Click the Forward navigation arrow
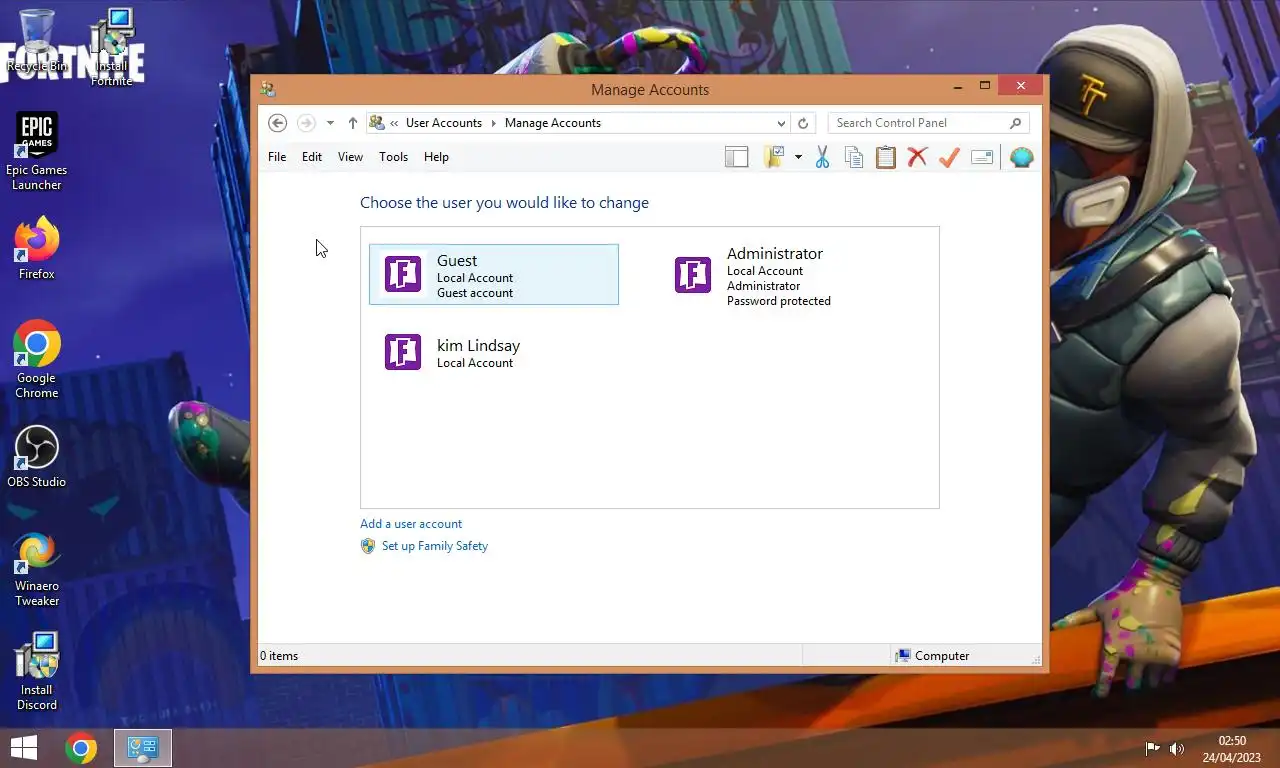Viewport: 1280px width, 768px height. [306, 123]
